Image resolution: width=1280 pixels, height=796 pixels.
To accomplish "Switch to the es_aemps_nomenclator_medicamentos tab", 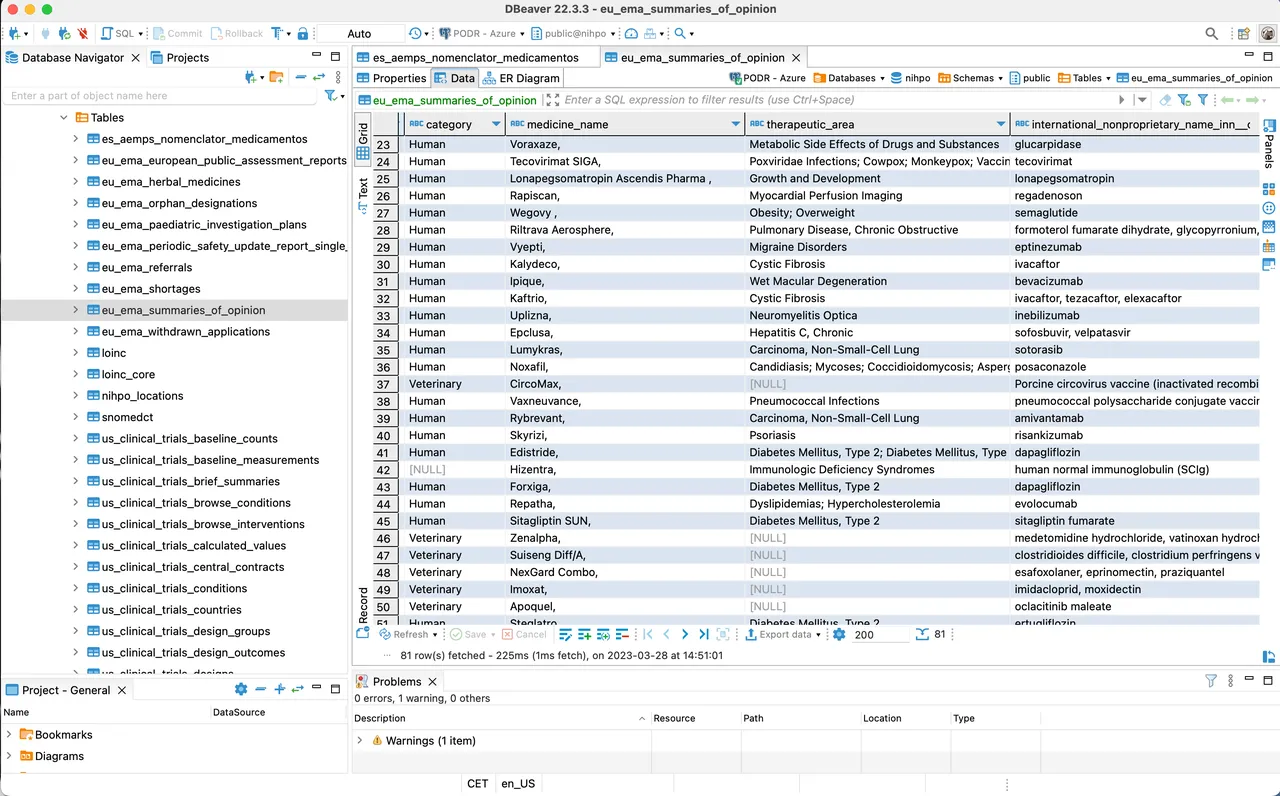I will click(477, 57).
